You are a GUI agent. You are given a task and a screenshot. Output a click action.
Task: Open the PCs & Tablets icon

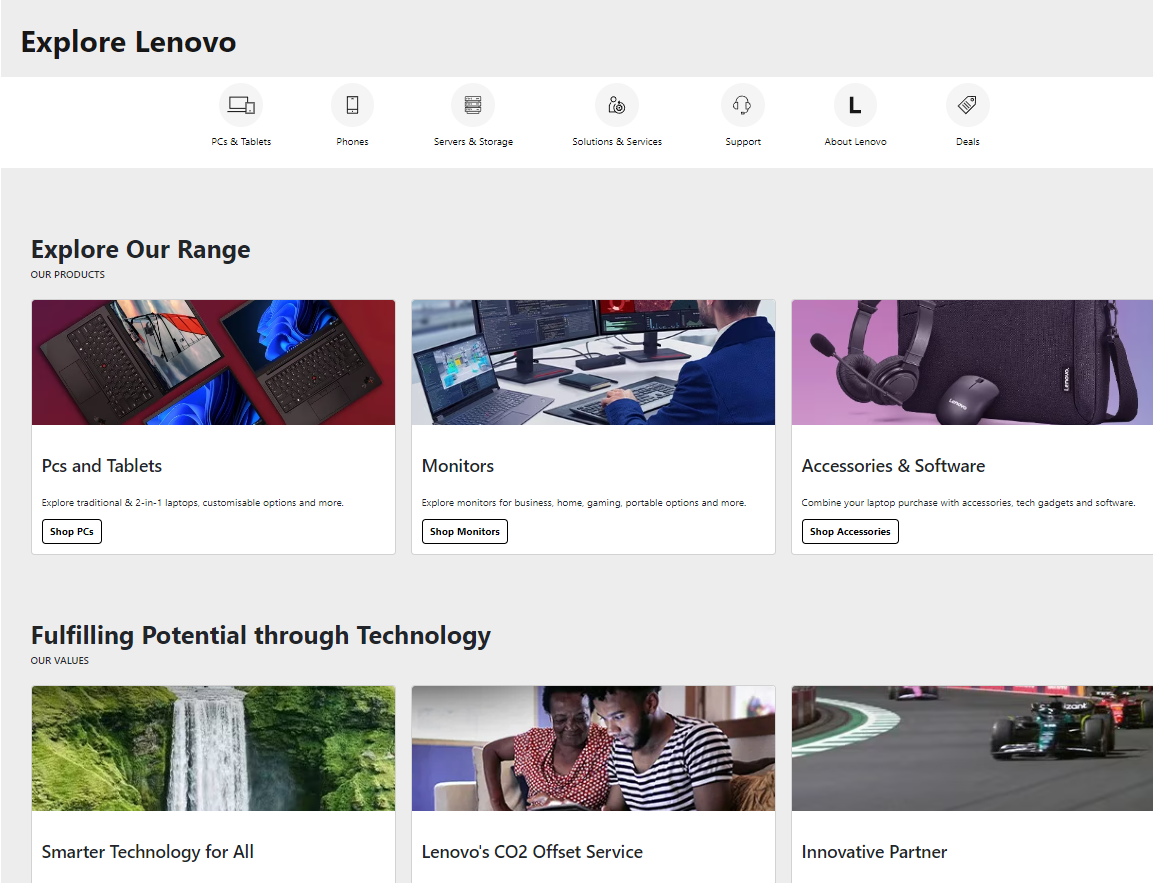(x=241, y=105)
